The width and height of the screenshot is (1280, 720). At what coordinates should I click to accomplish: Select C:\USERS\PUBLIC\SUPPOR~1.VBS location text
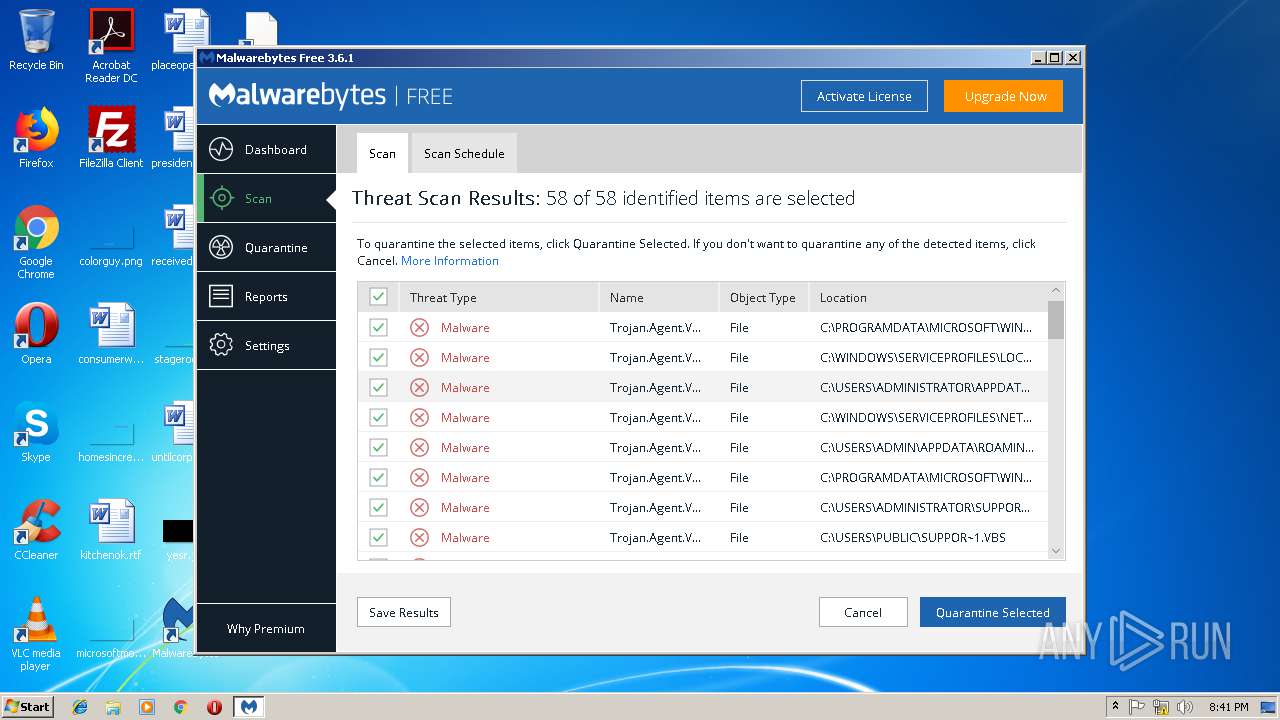[913, 537]
